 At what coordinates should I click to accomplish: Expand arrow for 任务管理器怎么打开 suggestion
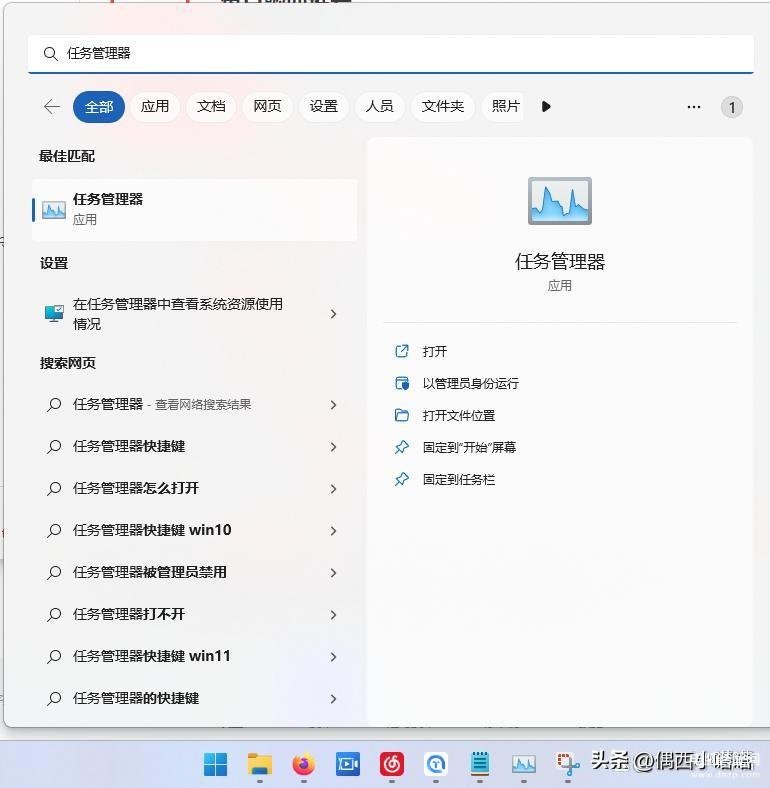333,489
